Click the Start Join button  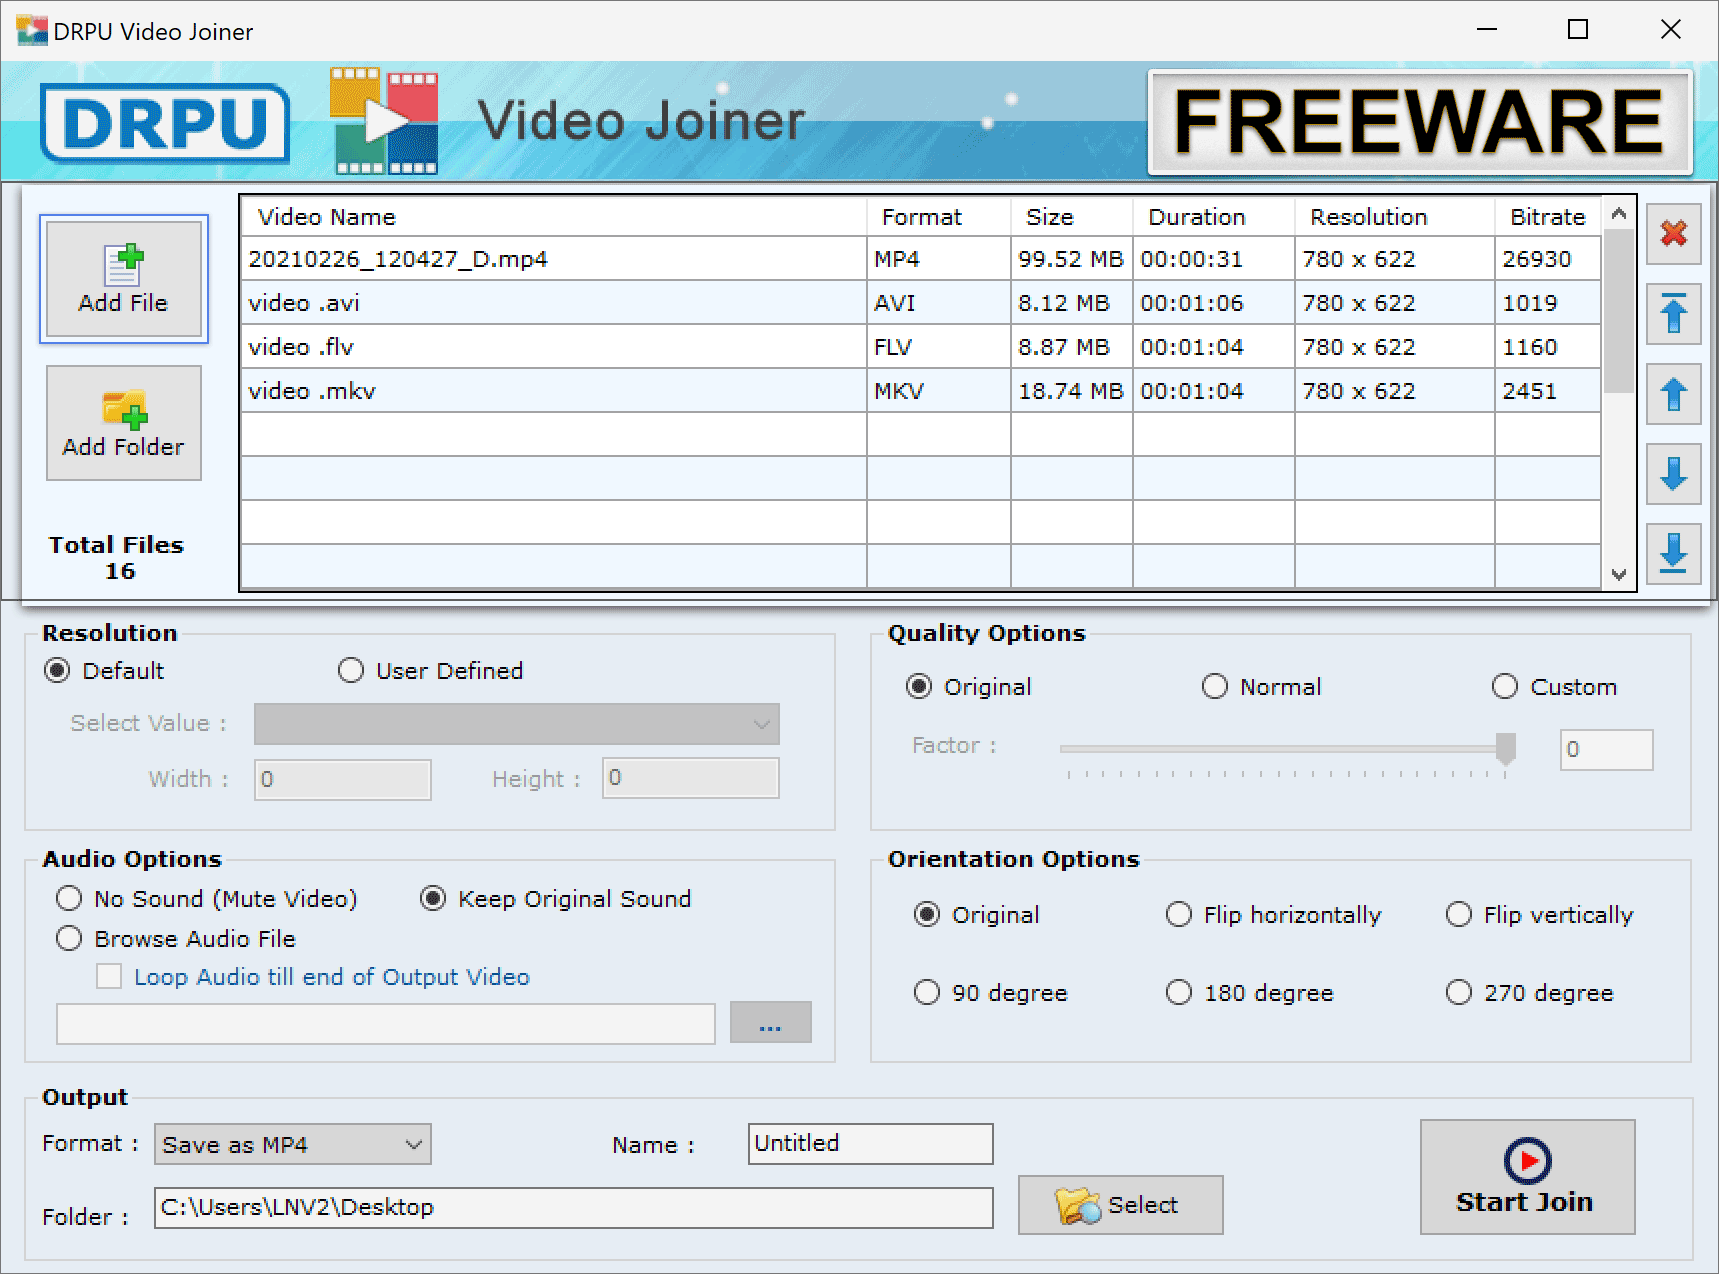pyautogui.click(x=1527, y=1177)
